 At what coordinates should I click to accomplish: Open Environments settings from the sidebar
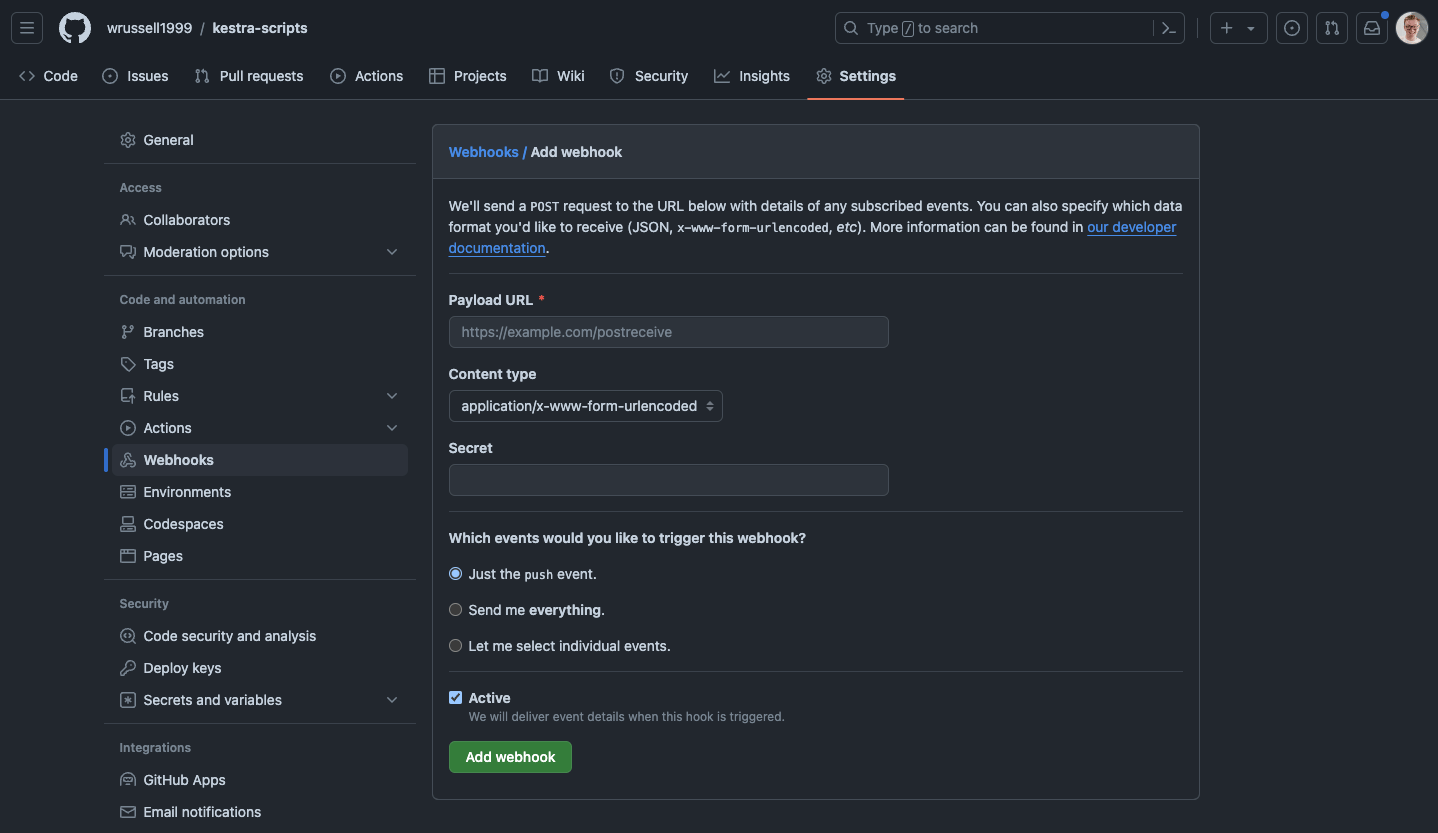point(186,491)
